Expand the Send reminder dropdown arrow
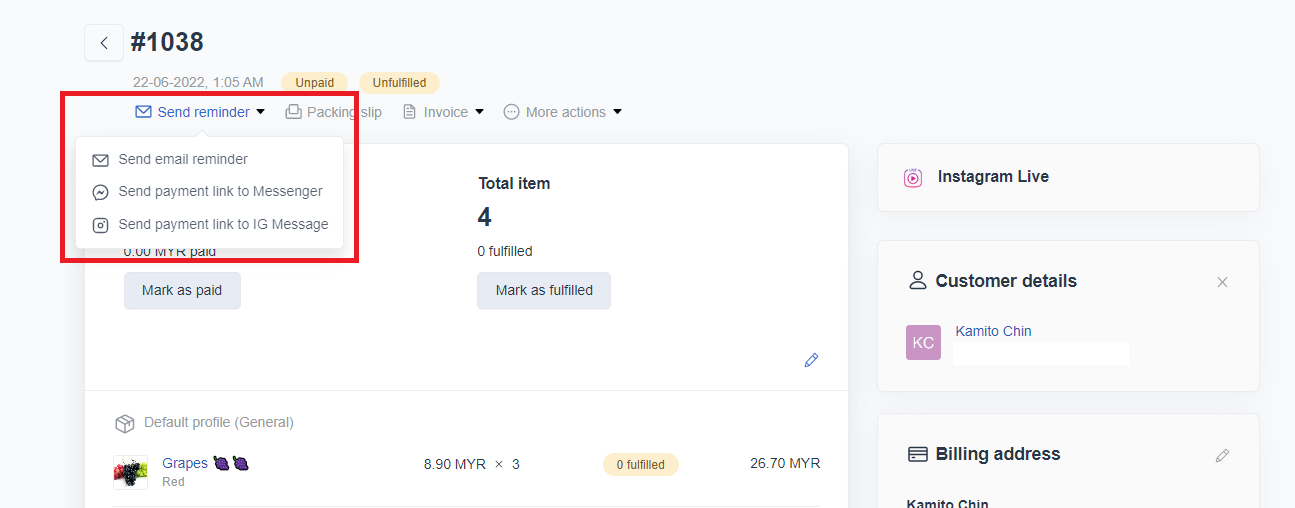 click(x=260, y=112)
